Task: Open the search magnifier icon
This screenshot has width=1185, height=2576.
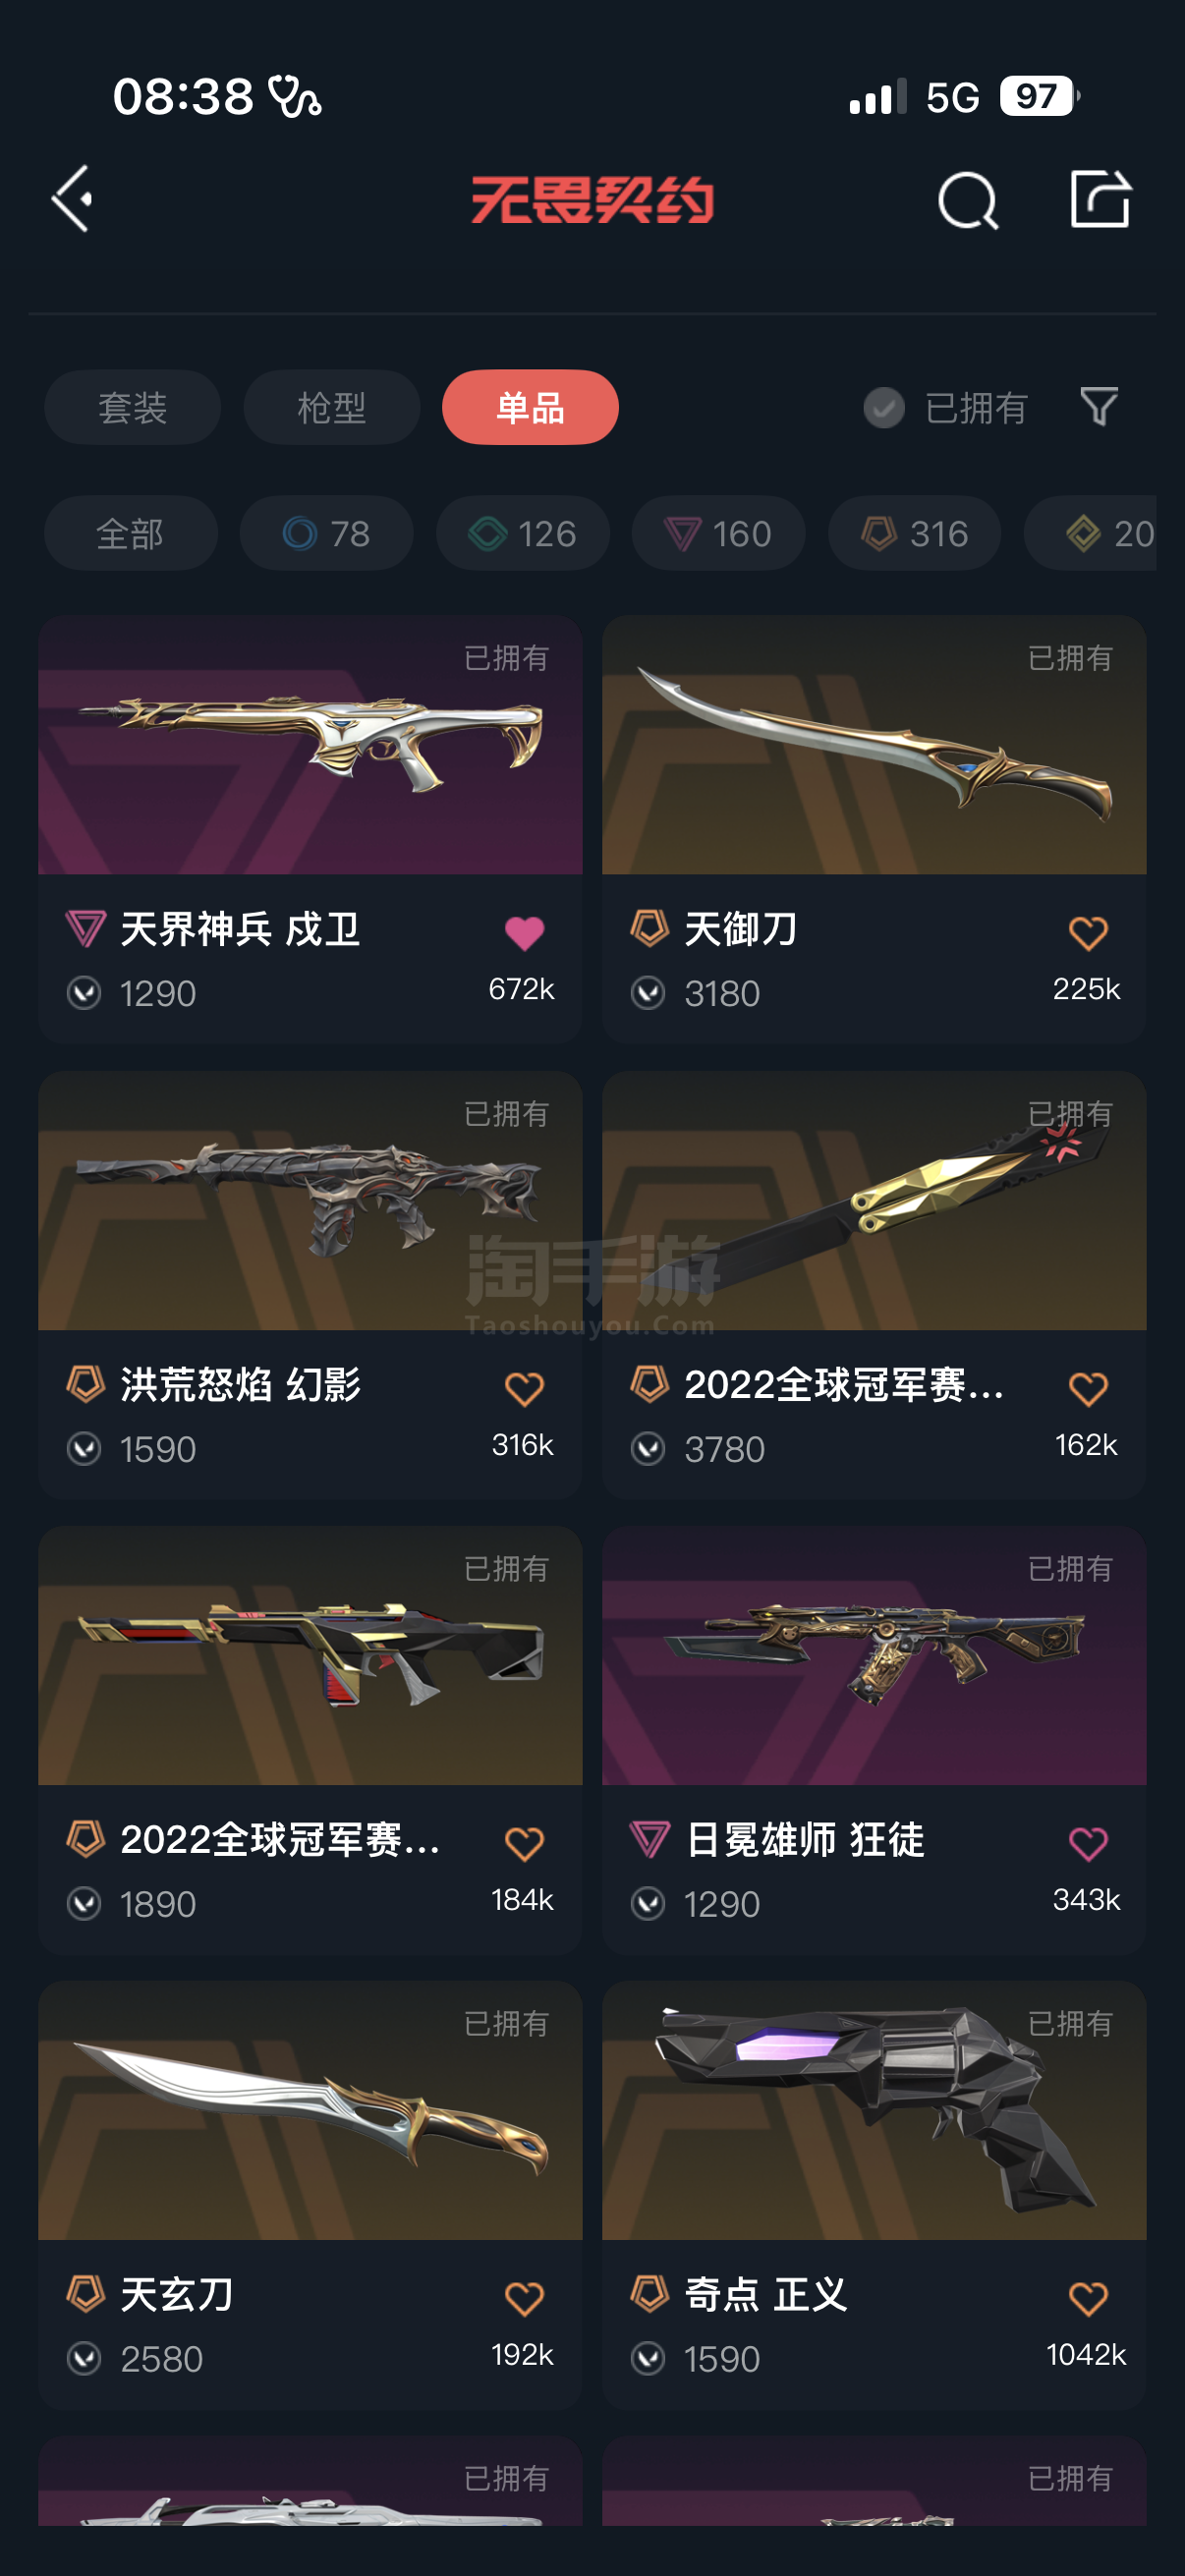Action: [968, 200]
